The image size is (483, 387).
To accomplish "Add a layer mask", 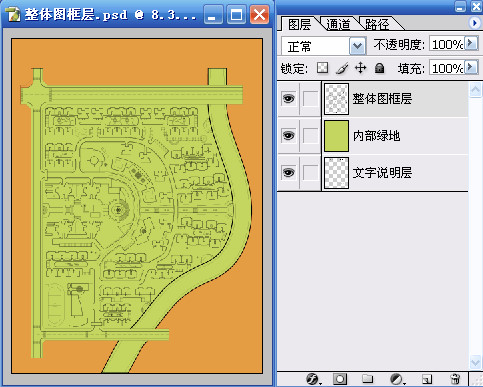I will pos(340,379).
